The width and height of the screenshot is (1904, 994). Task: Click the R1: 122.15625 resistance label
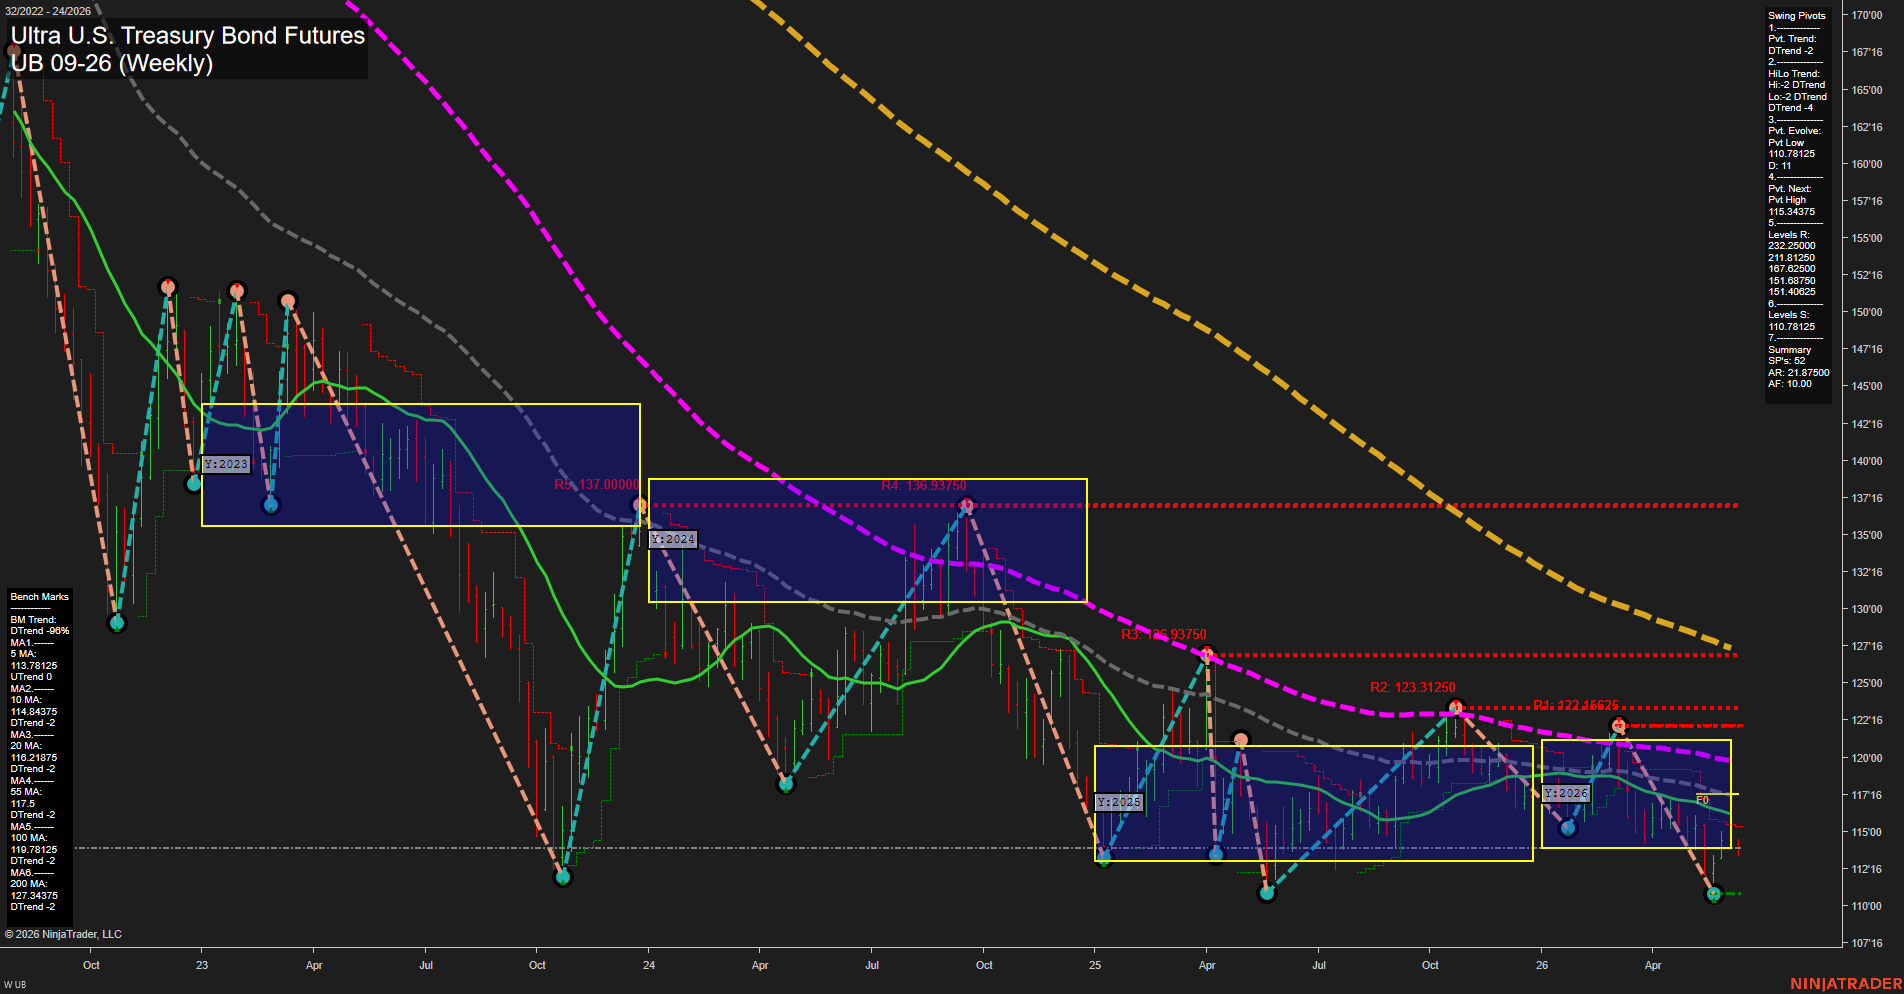click(1576, 705)
